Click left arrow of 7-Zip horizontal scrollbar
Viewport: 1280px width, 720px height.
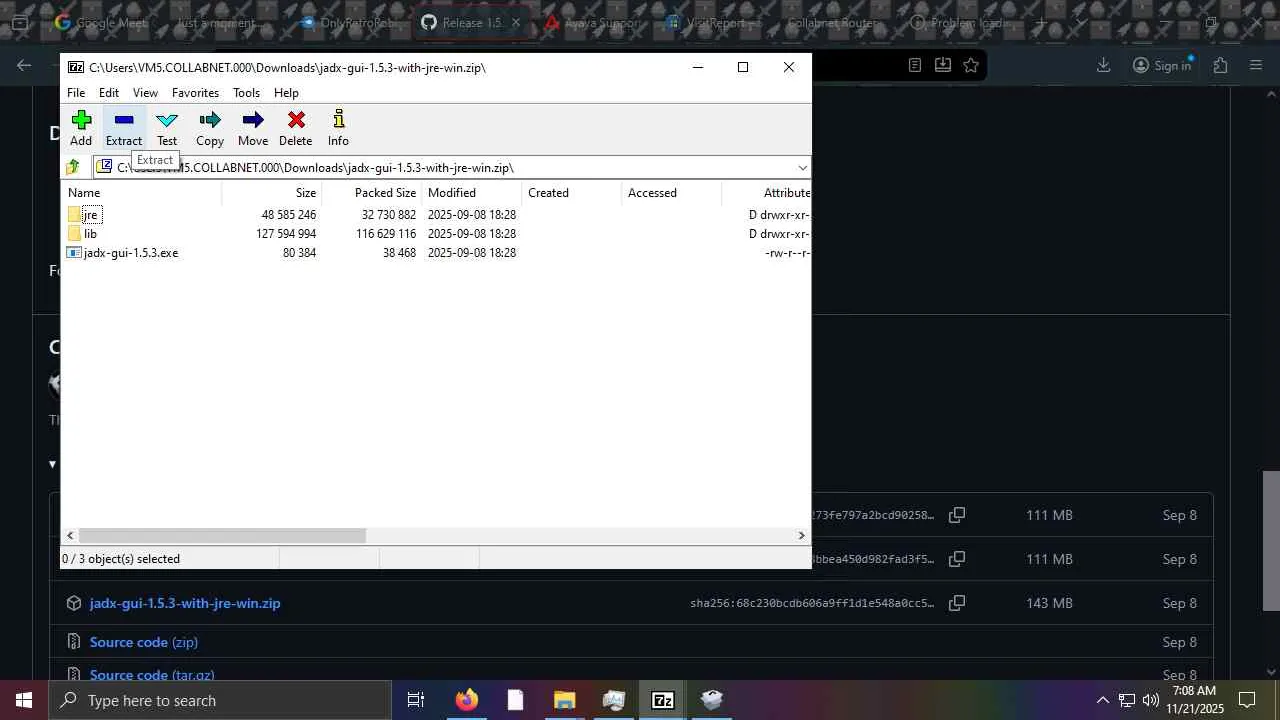(x=70, y=536)
